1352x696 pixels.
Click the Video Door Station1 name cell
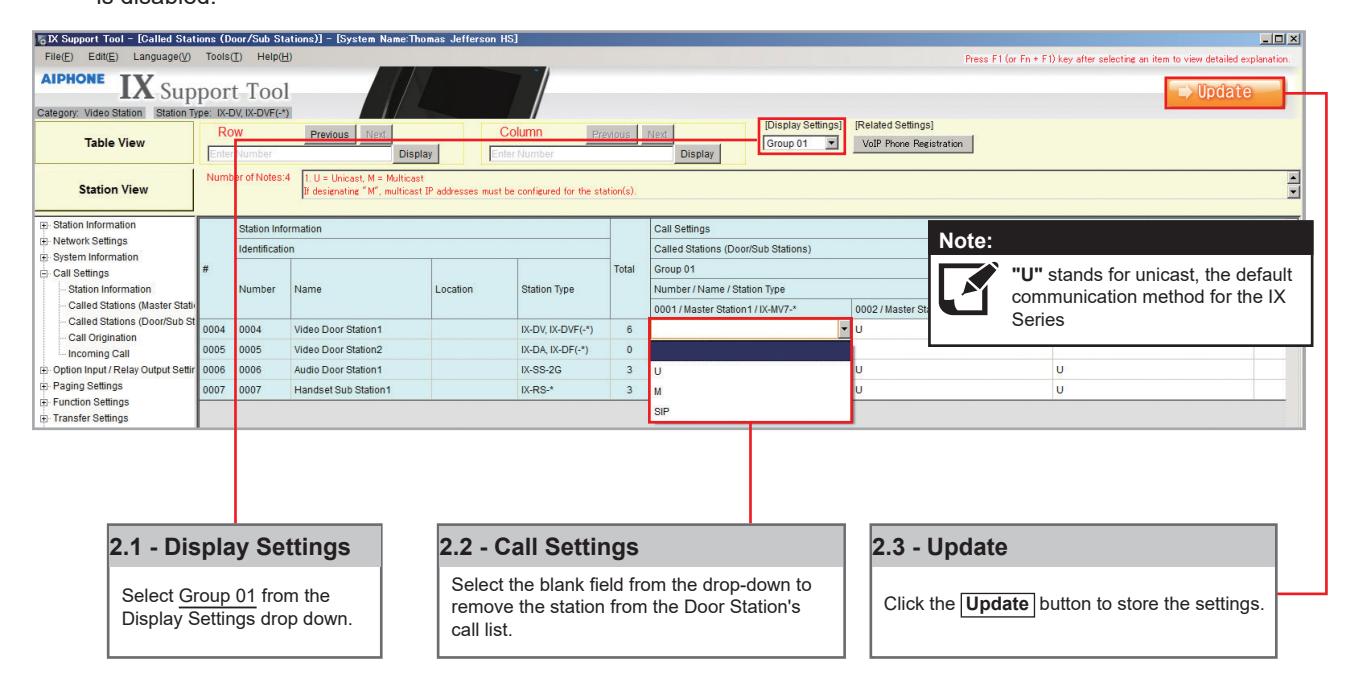[360, 329]
